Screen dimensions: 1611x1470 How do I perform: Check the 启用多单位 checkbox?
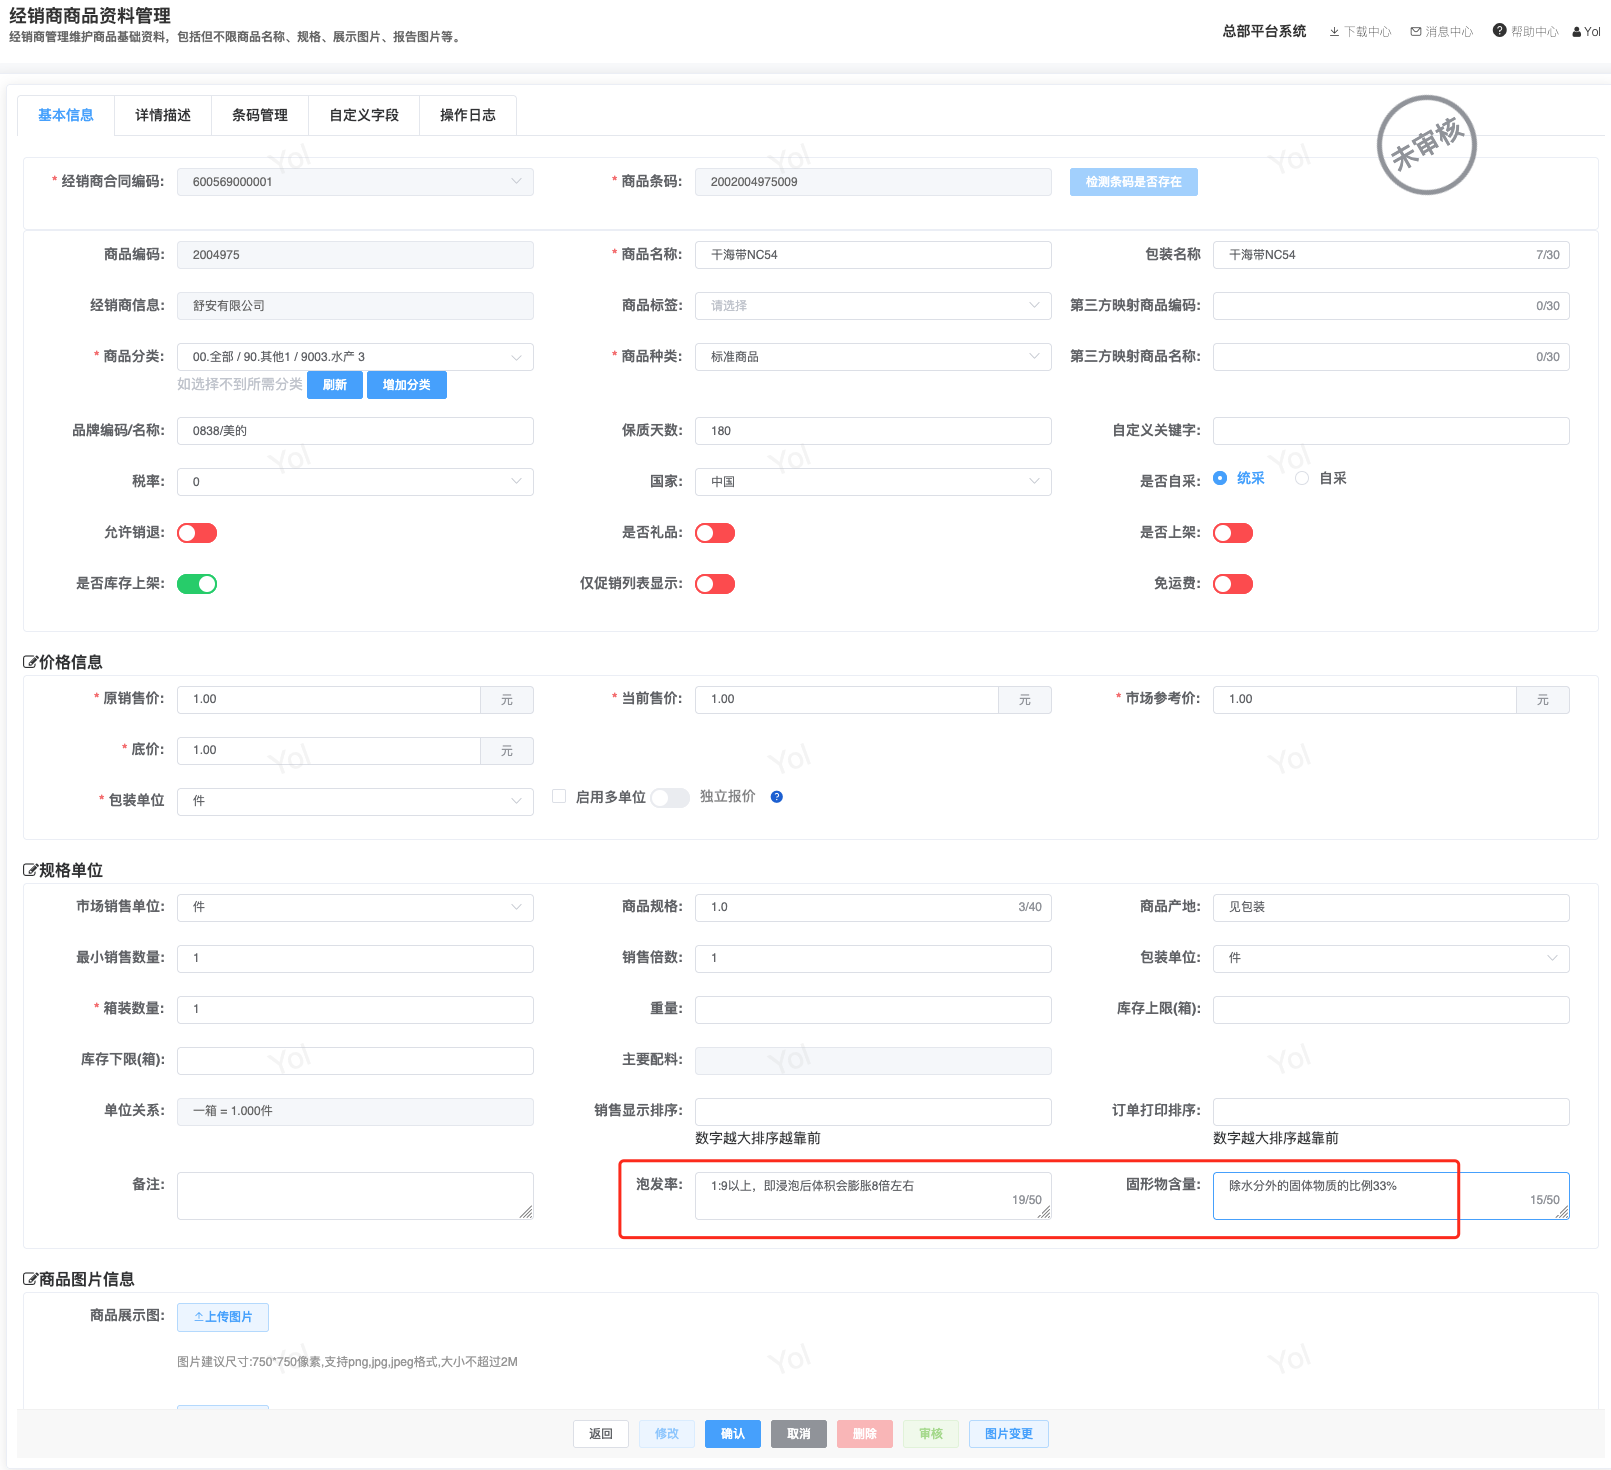559,797
